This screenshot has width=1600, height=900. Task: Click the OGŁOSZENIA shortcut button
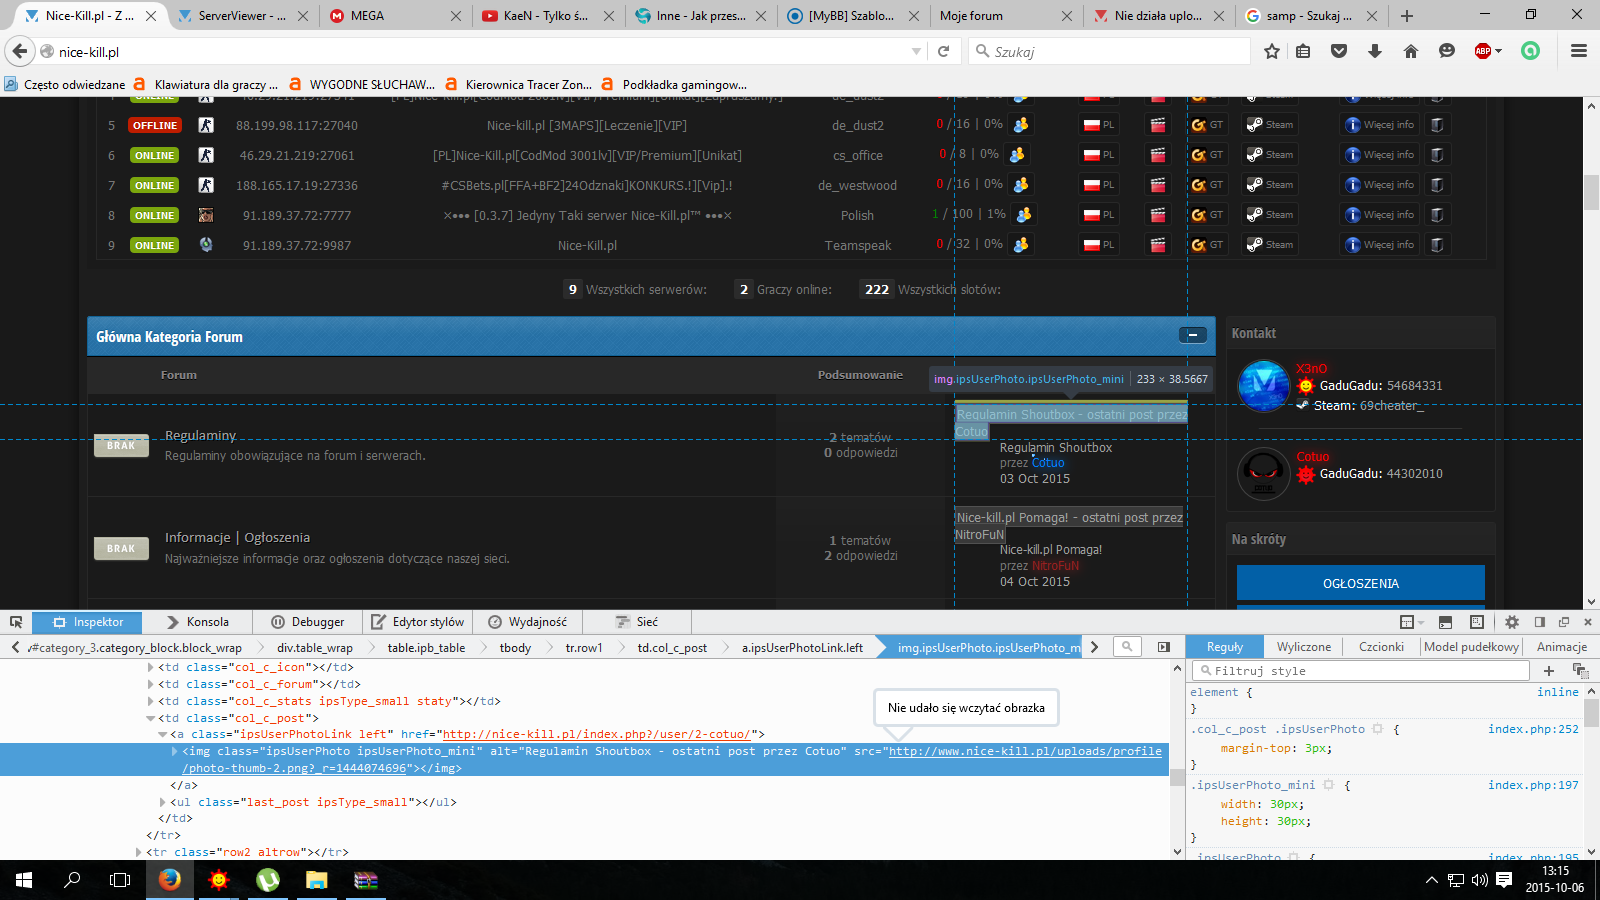coord(1360,583)
